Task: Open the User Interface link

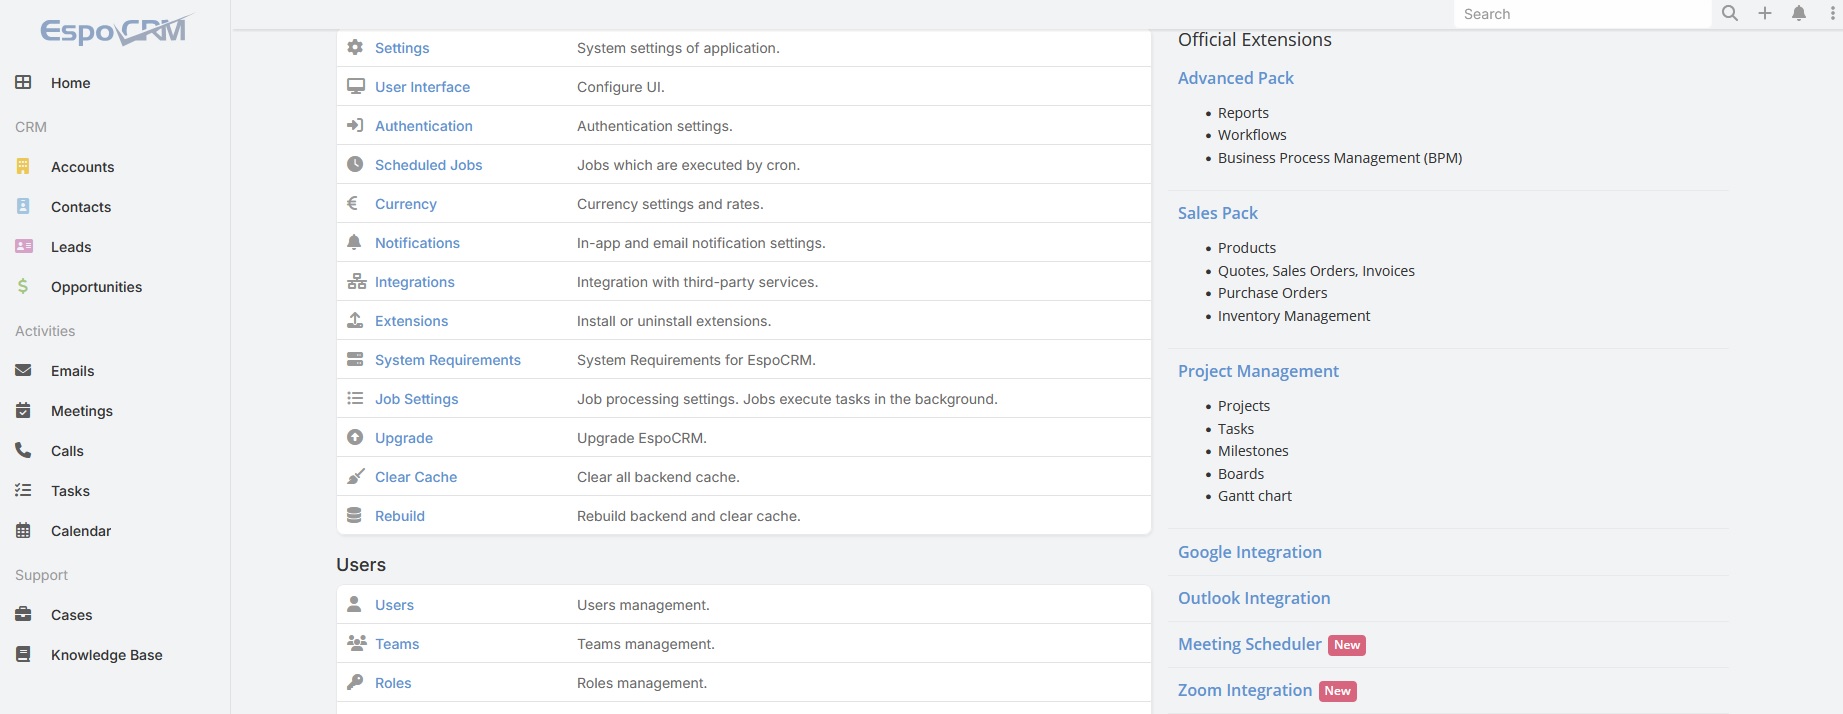Action: 422,87
